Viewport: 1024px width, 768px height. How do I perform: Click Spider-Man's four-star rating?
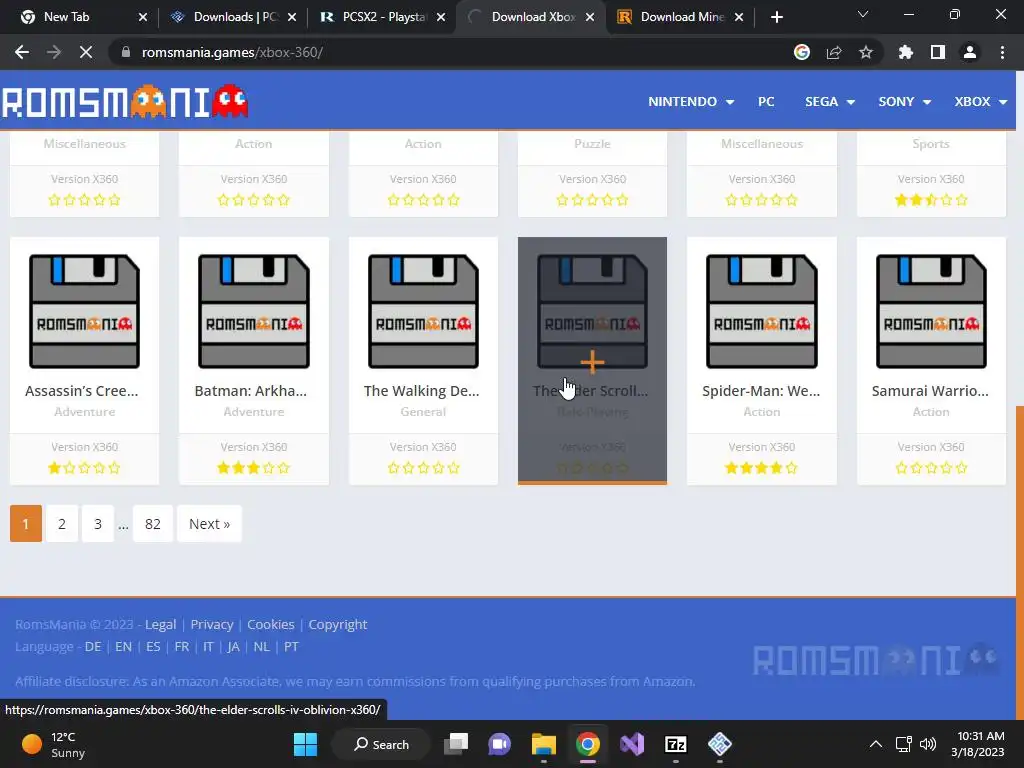(761, 468)
